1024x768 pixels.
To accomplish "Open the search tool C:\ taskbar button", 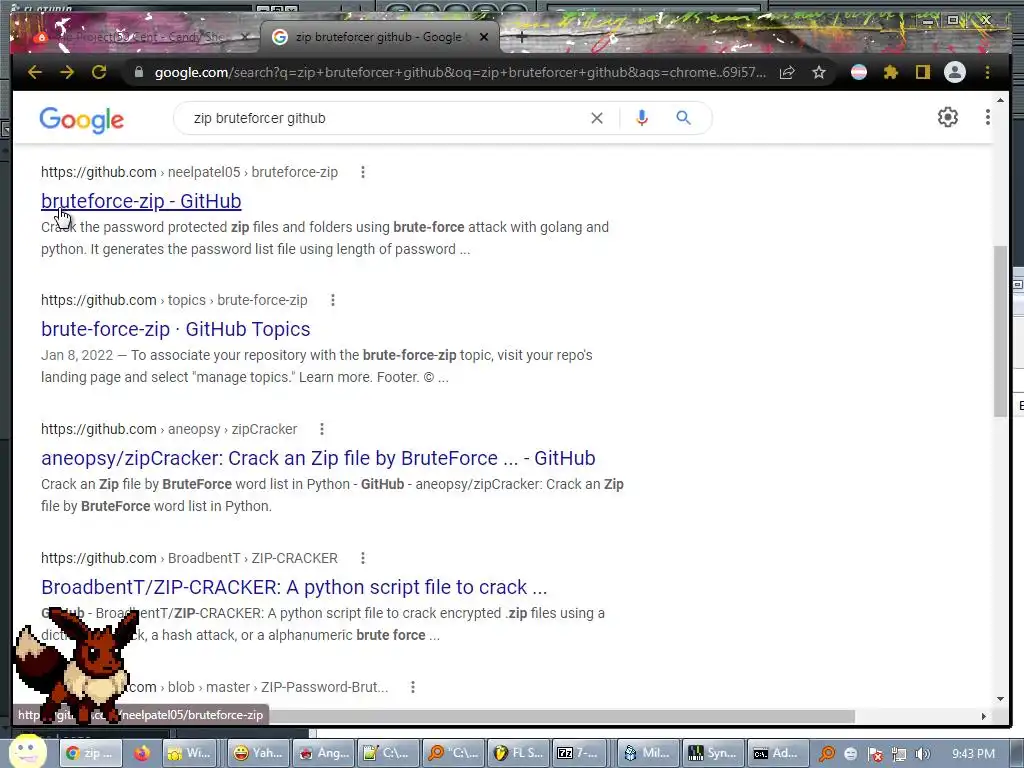I will pos(453,753).
